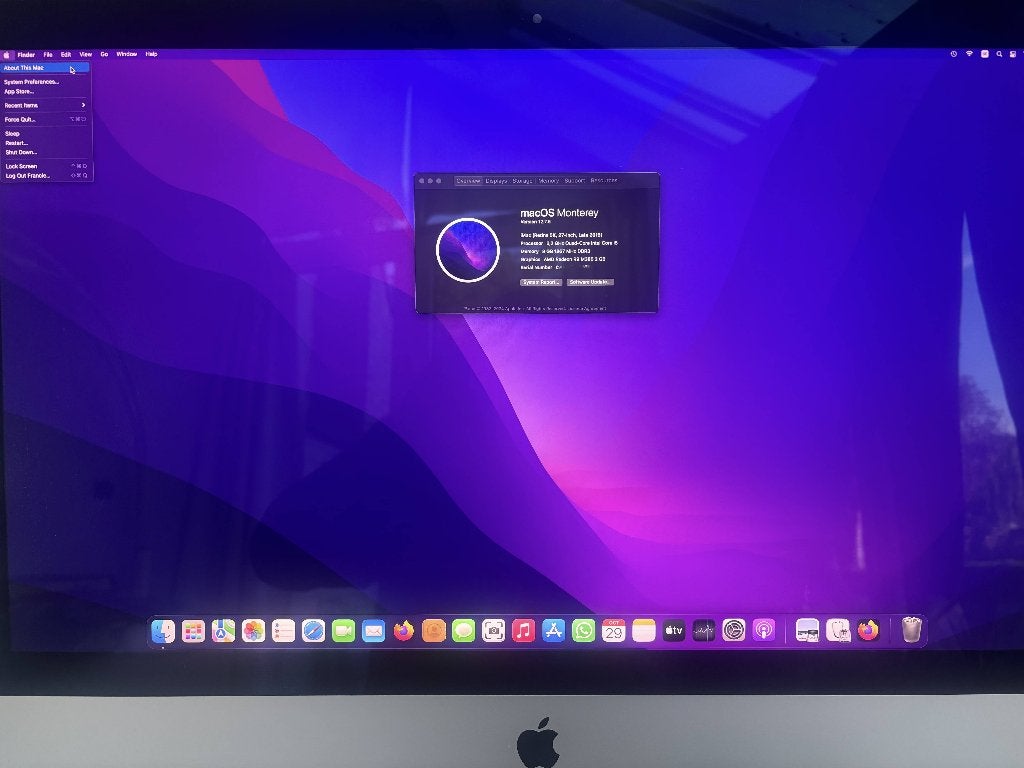Launch Safari from the Dock
The width and height of the screenshot is (1024, 768).
point(313,631)
